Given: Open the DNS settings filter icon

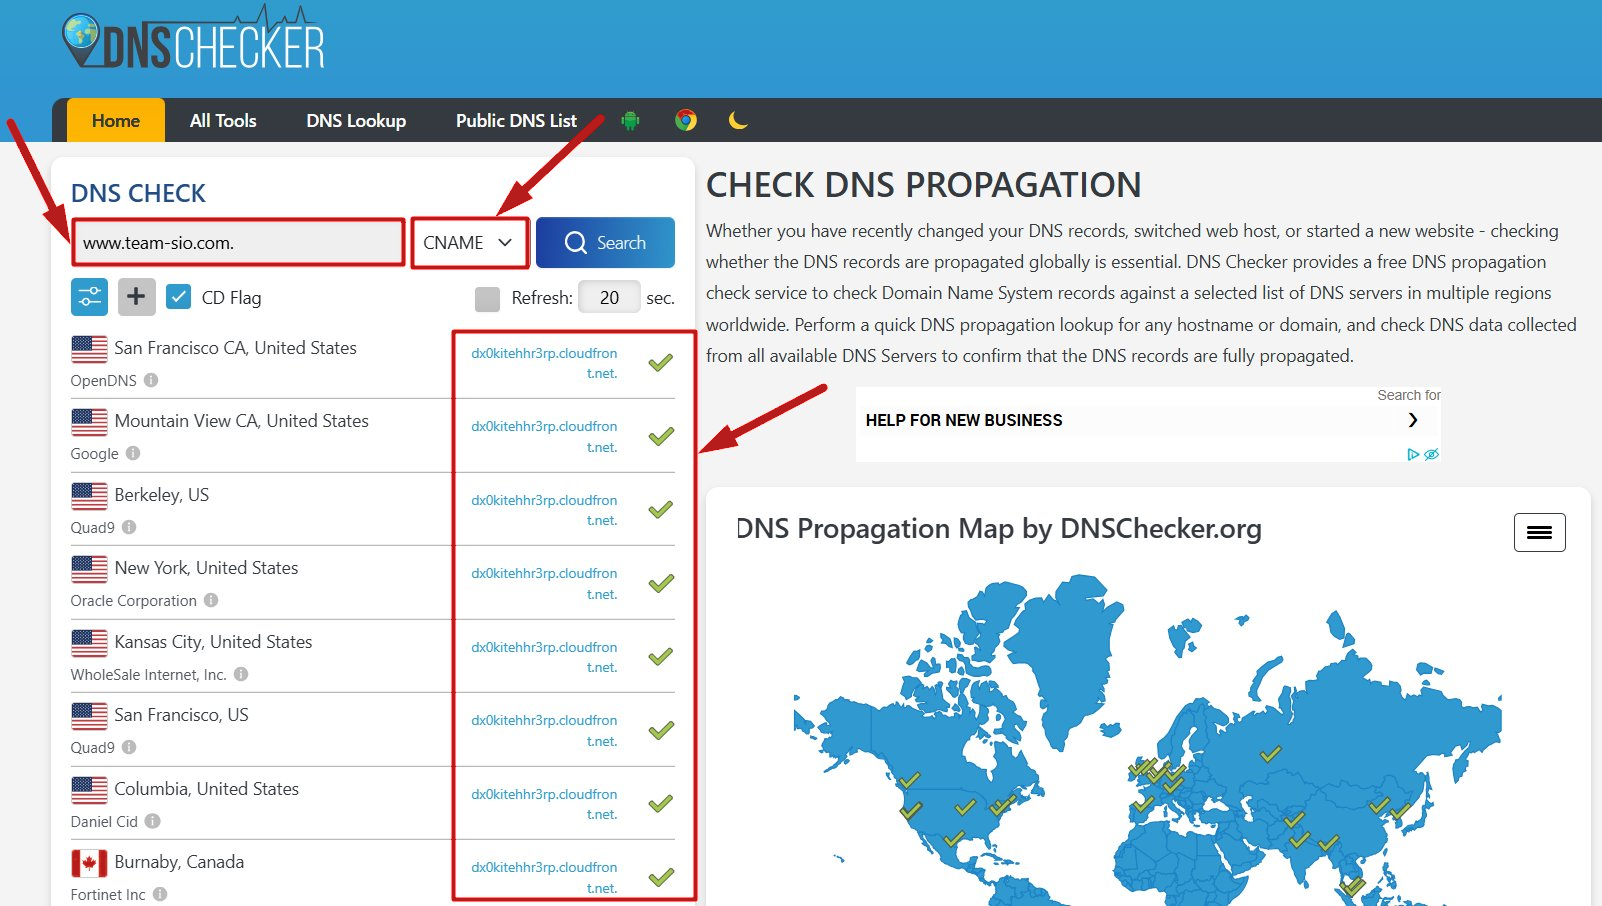Looking at the screenshot, I should click(89, 297).
